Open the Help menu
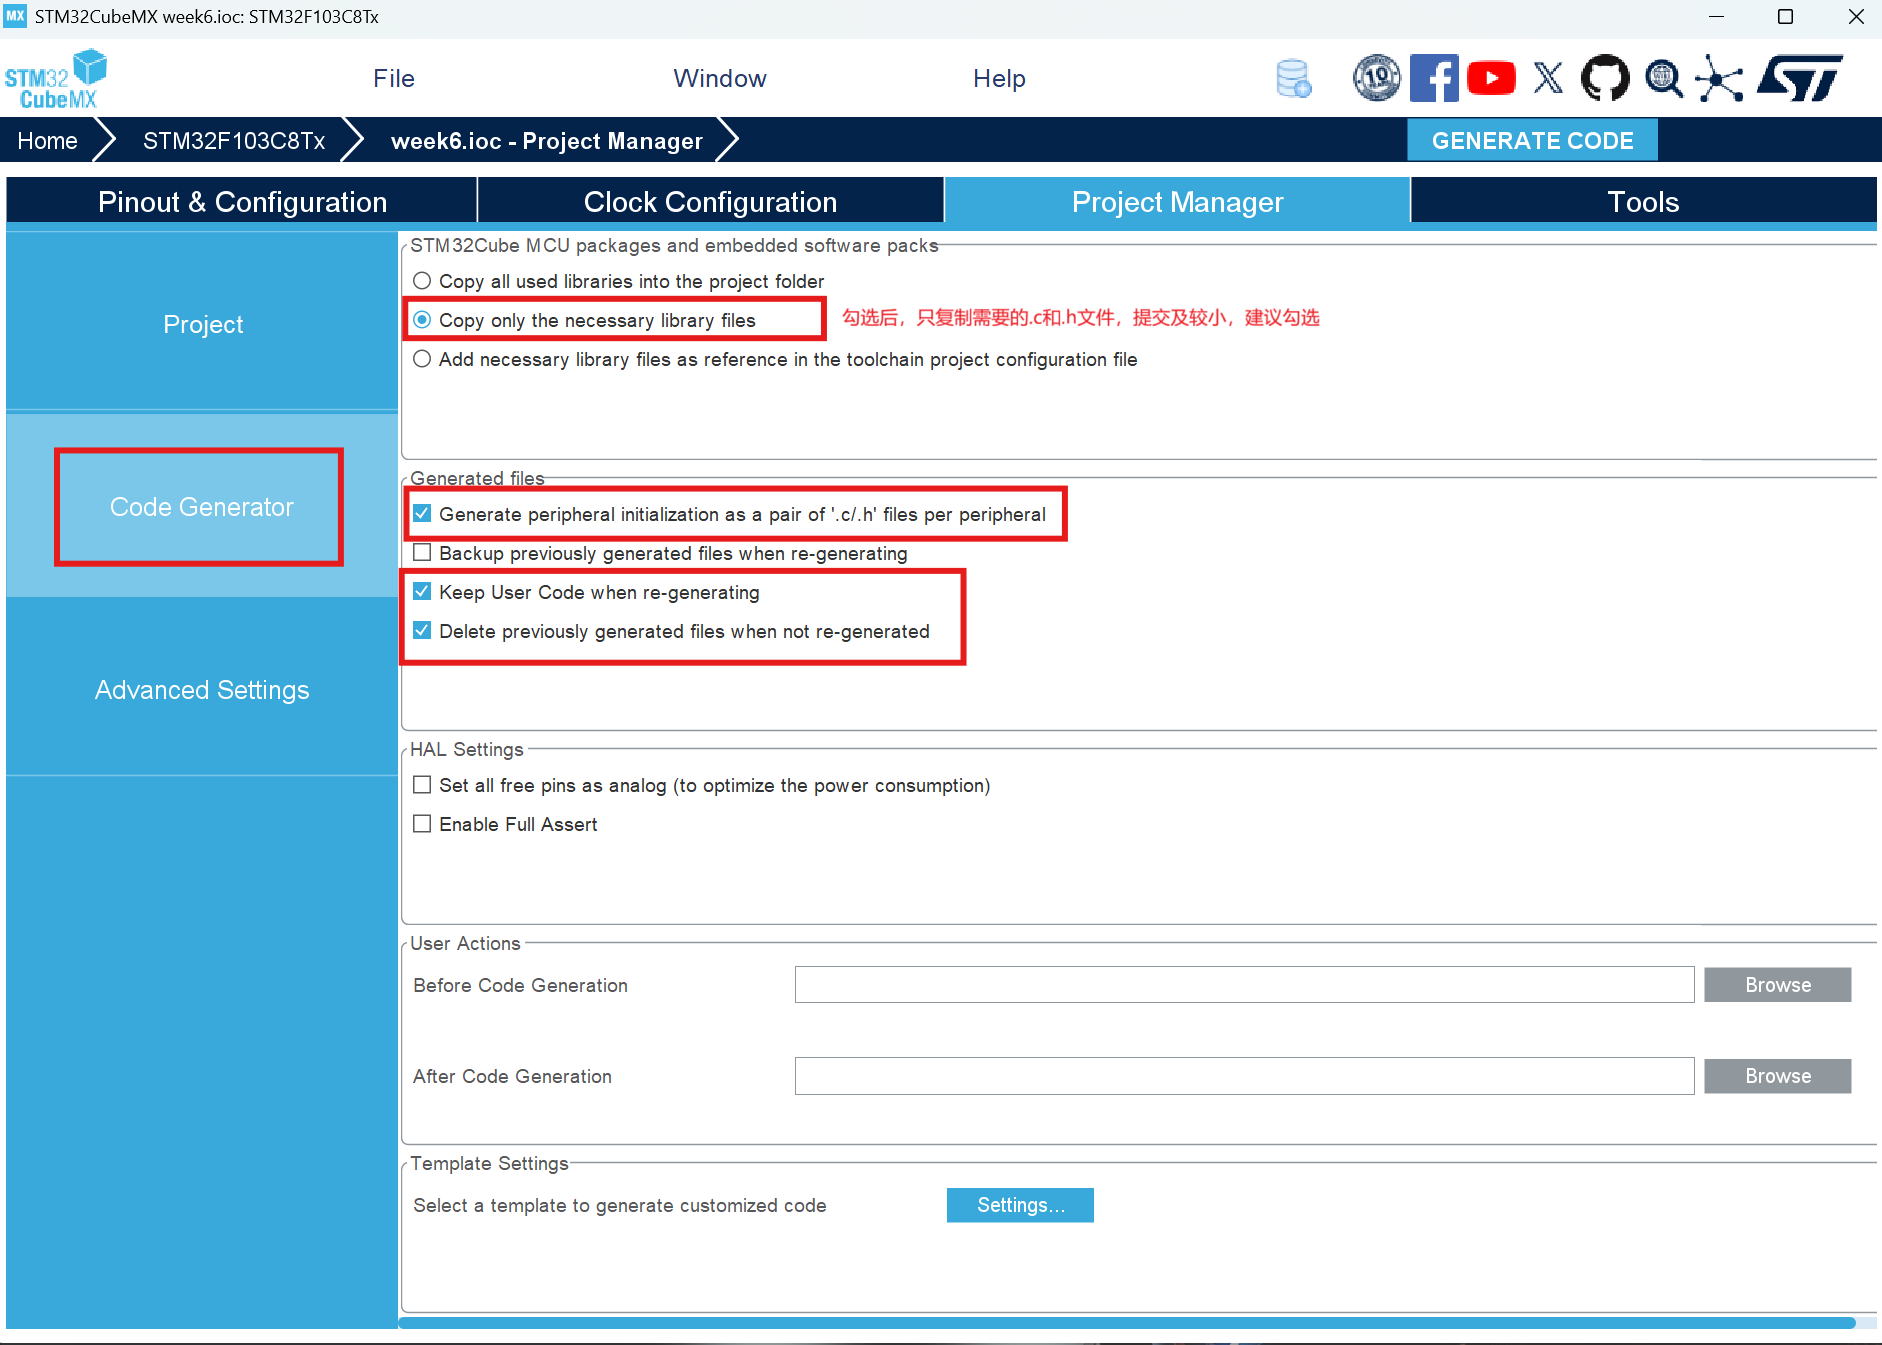This screenshot has width=1882, height=1345. coord(999,78)
